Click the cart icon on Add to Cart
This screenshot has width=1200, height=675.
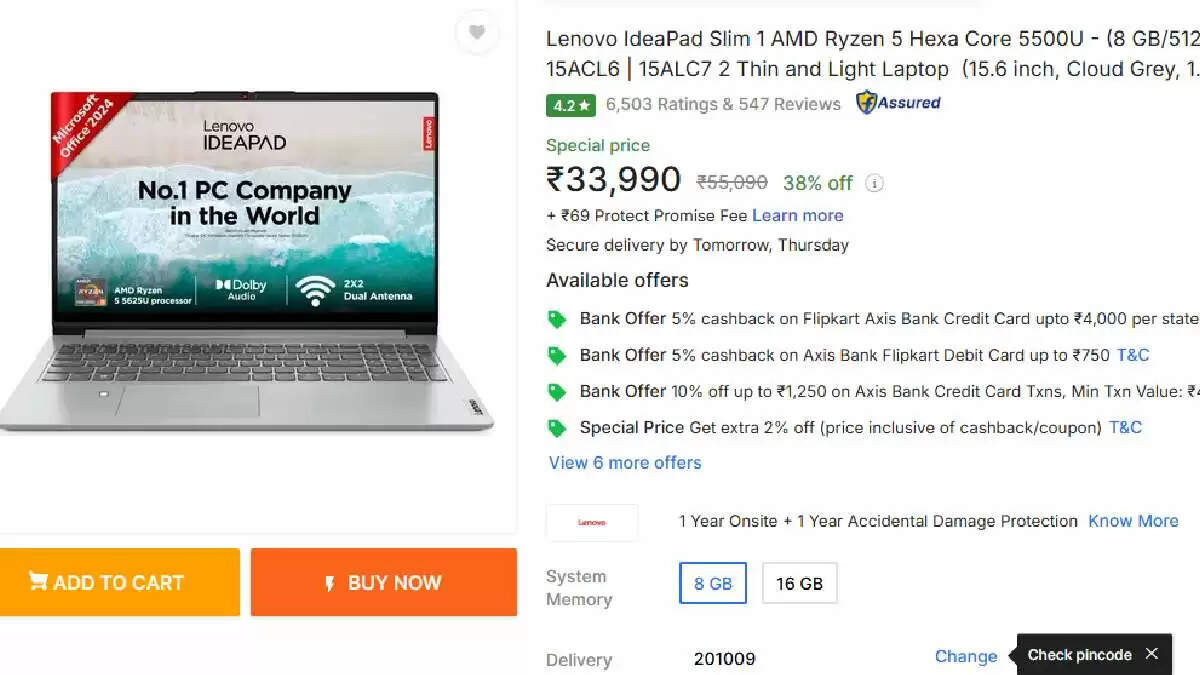(x=38, y=582)
